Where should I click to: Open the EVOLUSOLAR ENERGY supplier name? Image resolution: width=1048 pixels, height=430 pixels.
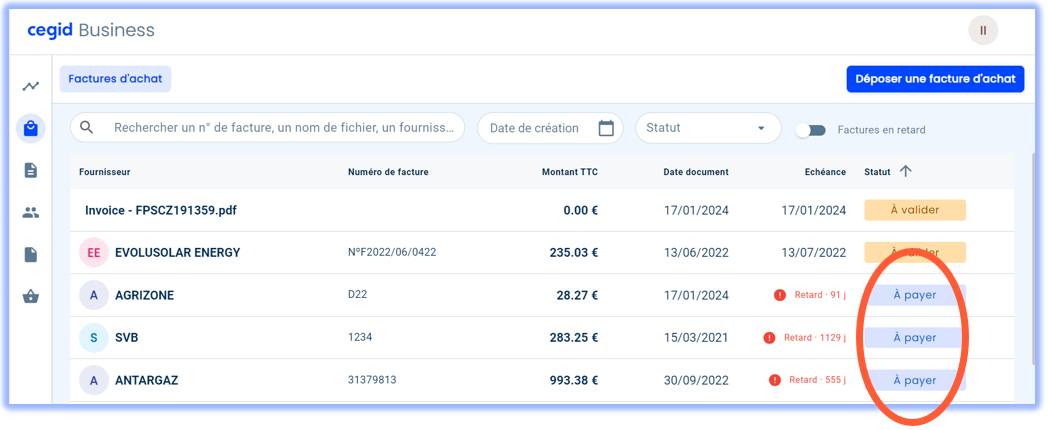pyautogui.click(x=178, y=253)
